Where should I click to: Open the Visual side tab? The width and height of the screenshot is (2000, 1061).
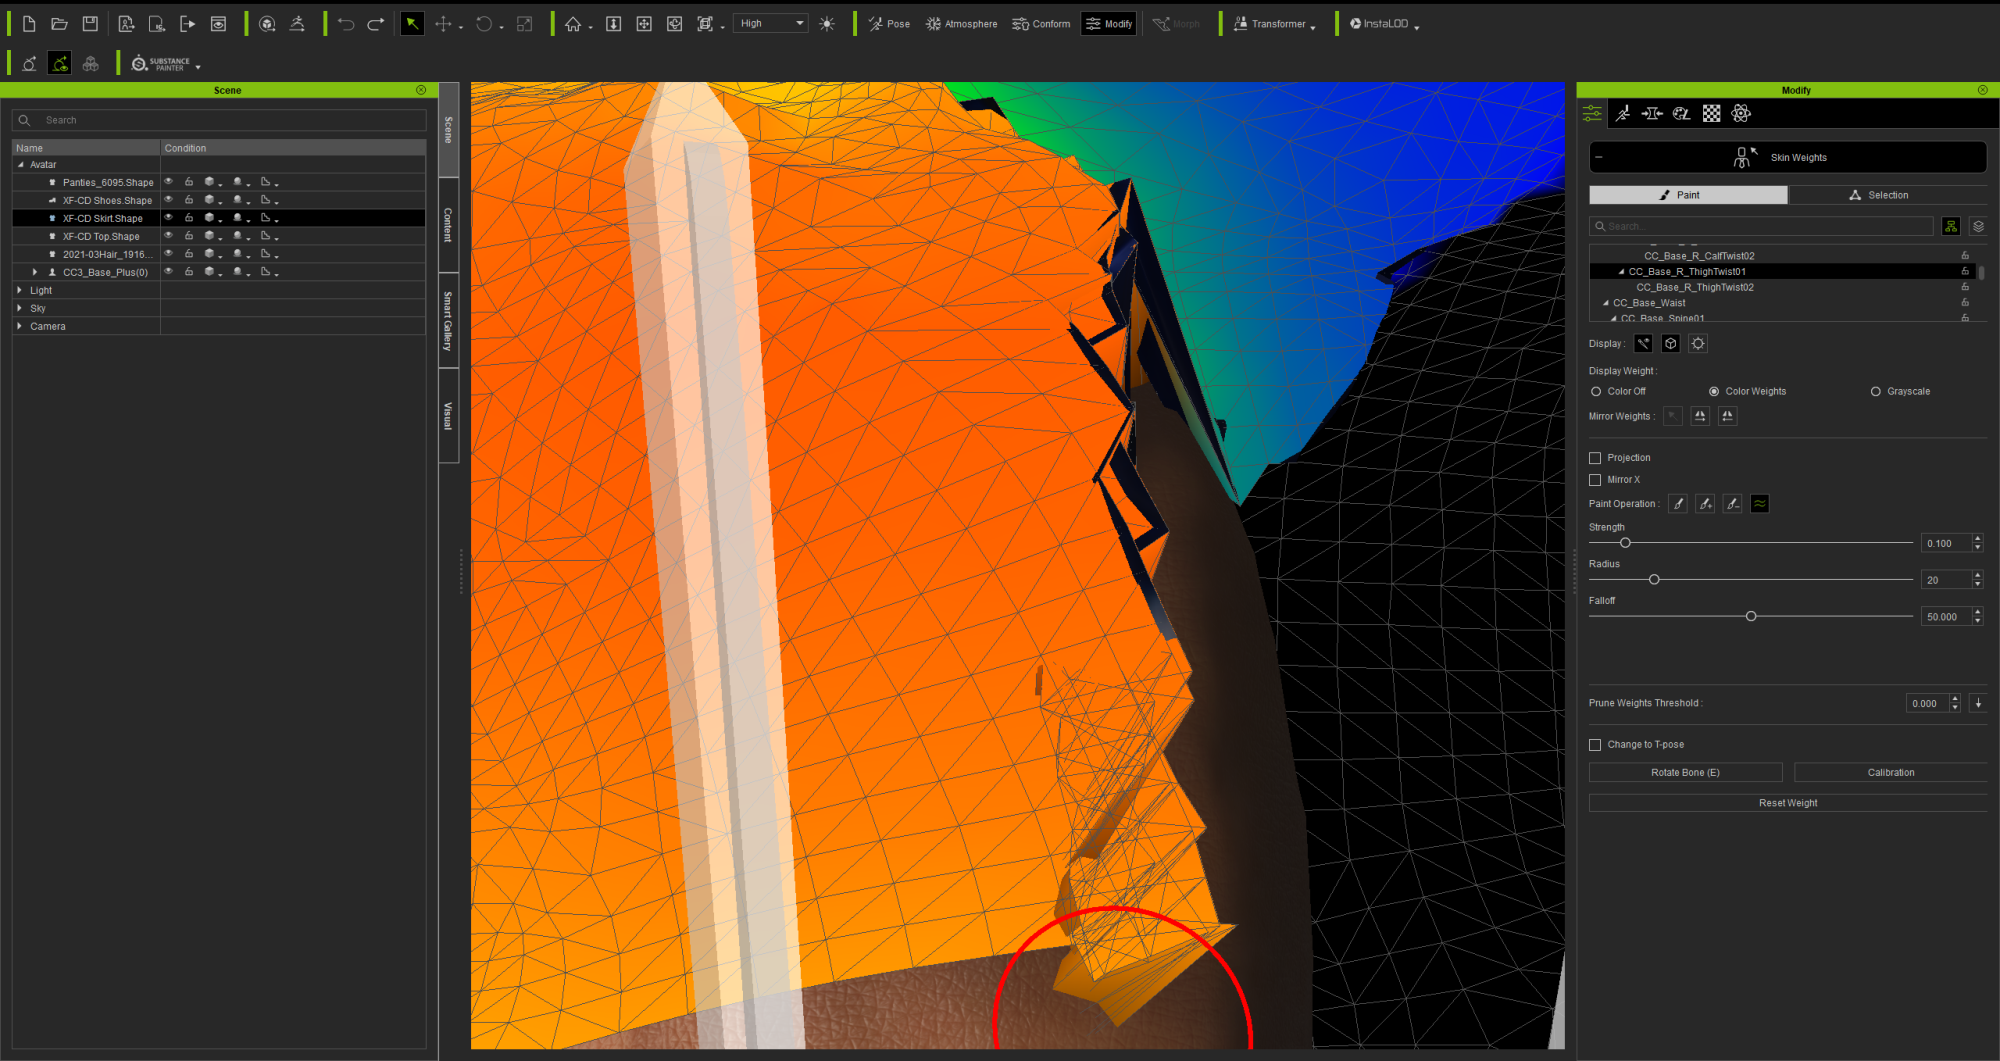click(x=448, y=415)
